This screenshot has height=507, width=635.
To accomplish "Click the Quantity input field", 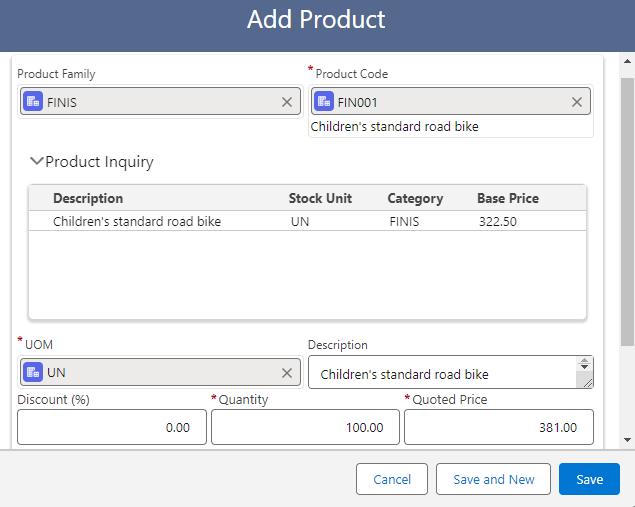I will coord(305,427).
